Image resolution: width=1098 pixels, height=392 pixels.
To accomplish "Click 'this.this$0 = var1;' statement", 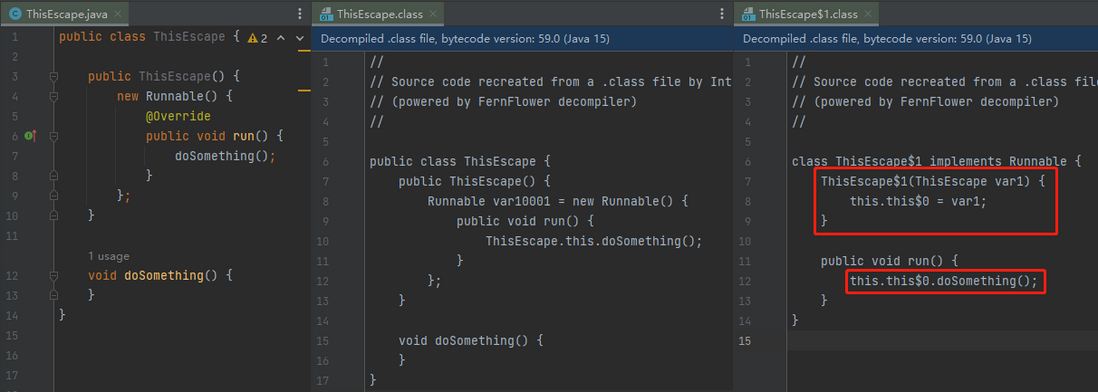I will (918, 202).
